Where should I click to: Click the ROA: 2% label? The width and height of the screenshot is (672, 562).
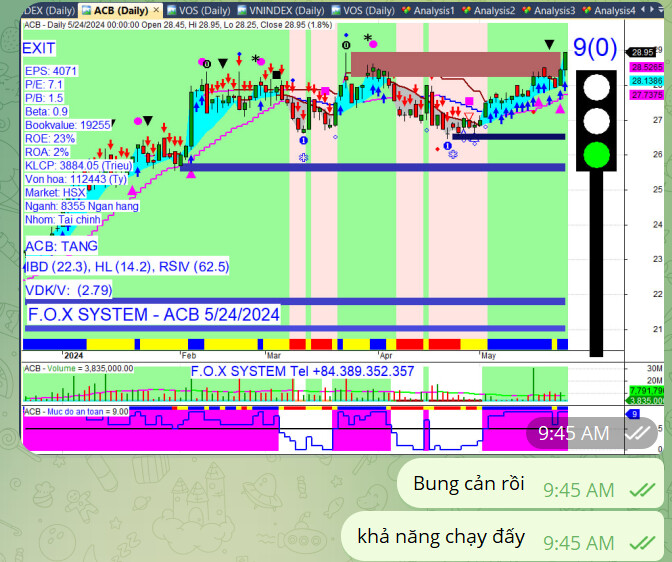click(x=47, y=152)
